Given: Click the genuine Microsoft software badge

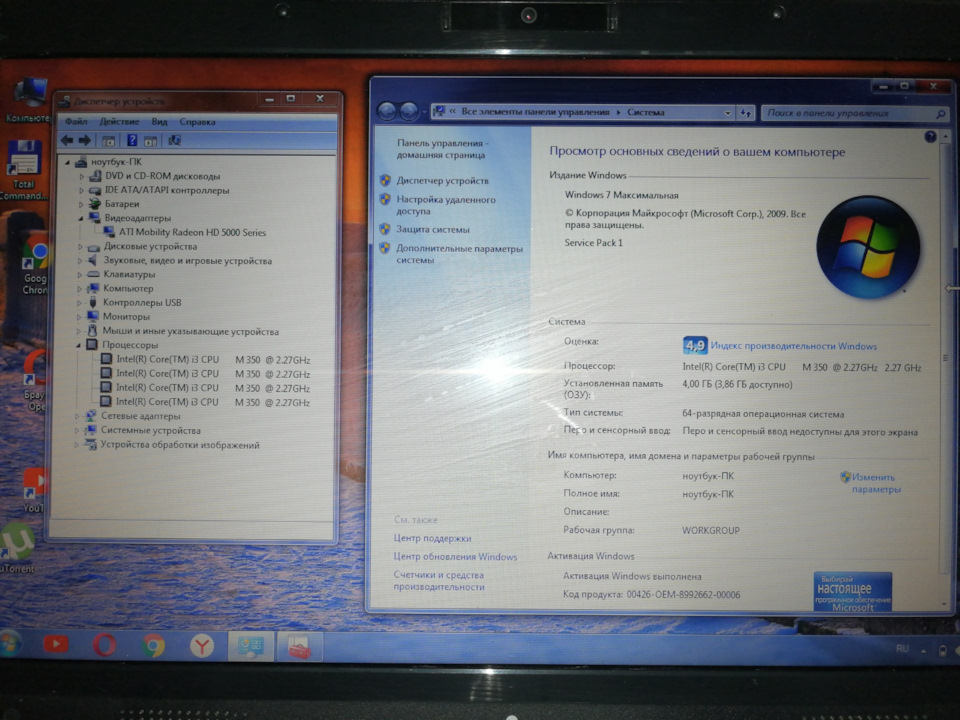Looking at the screenshot, I should [852, 591].
